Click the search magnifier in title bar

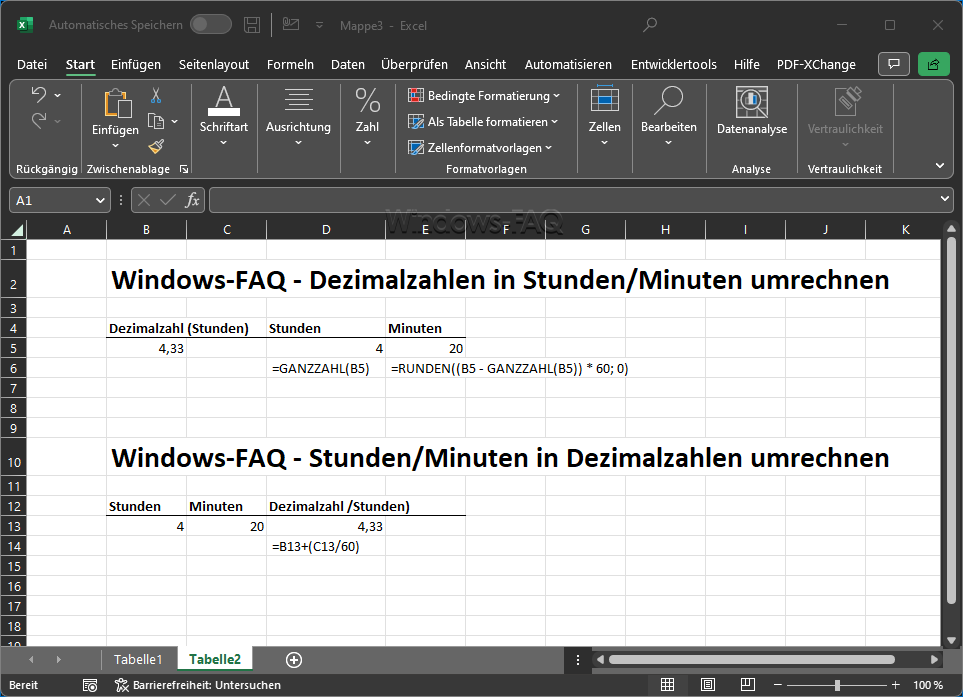[650, 25]
